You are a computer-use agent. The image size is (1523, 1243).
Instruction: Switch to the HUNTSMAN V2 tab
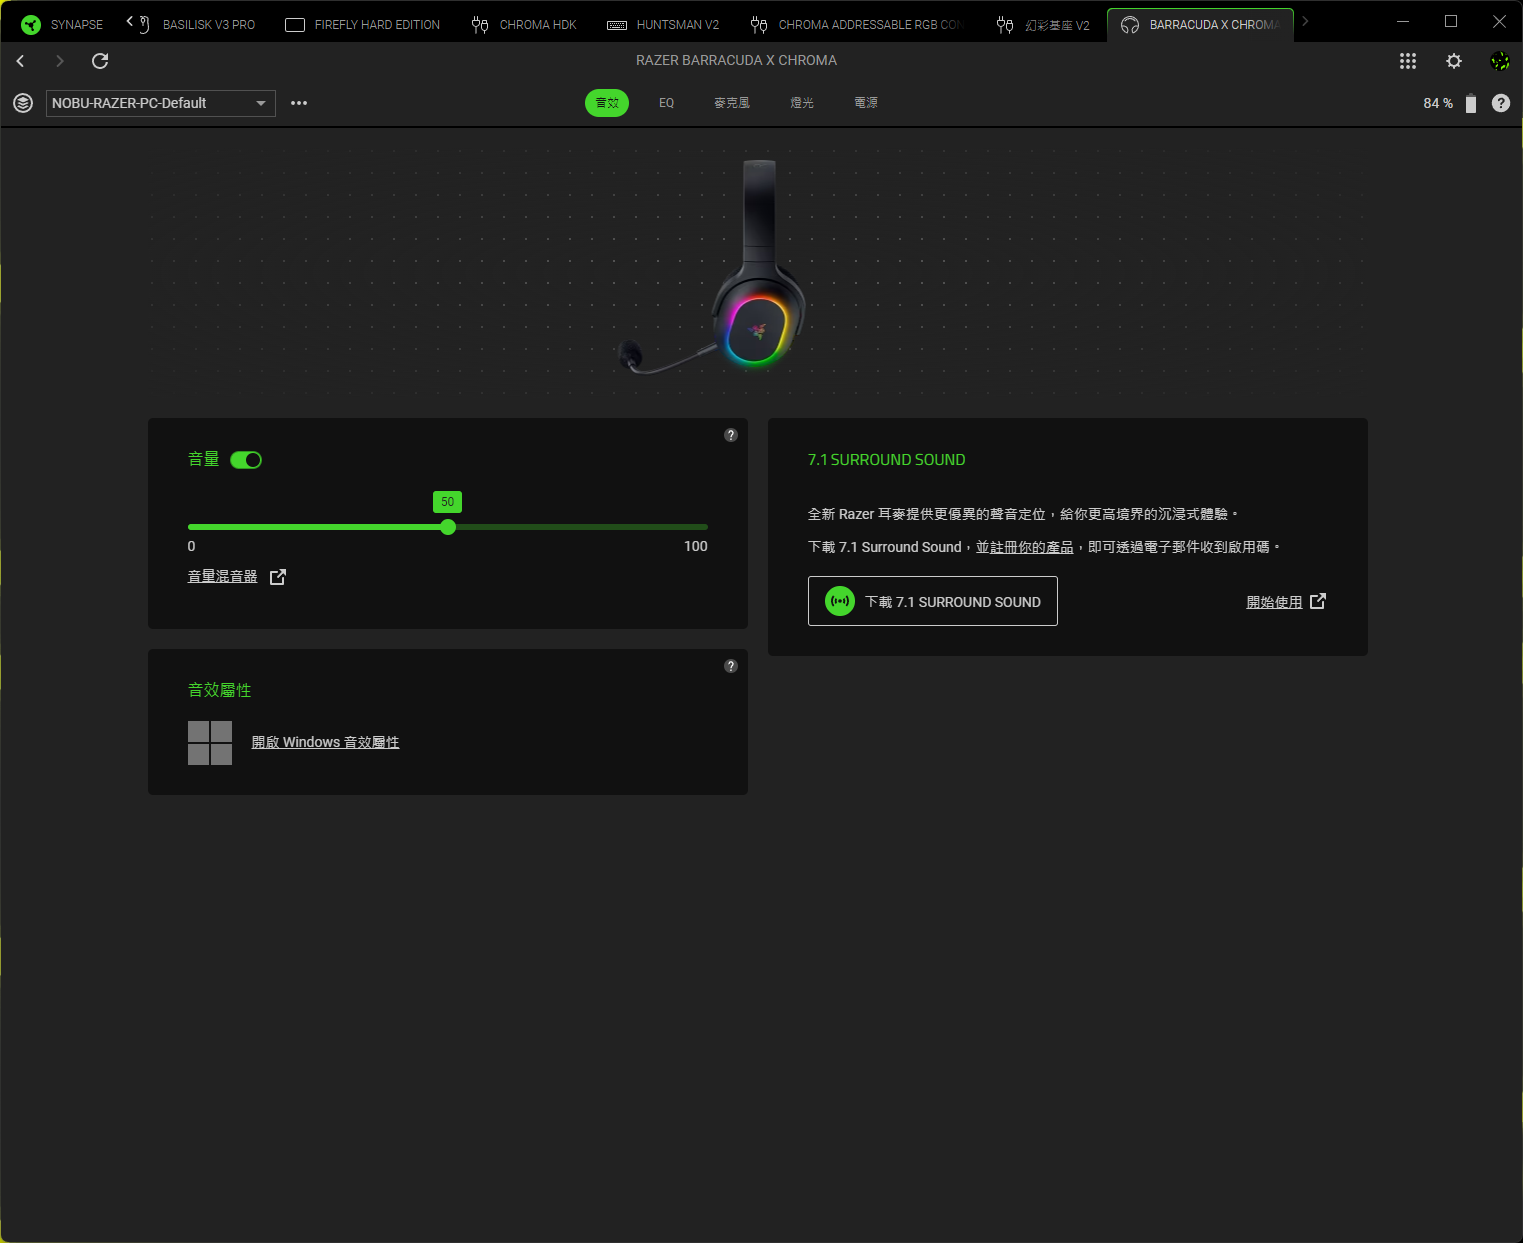click(663, 24)
